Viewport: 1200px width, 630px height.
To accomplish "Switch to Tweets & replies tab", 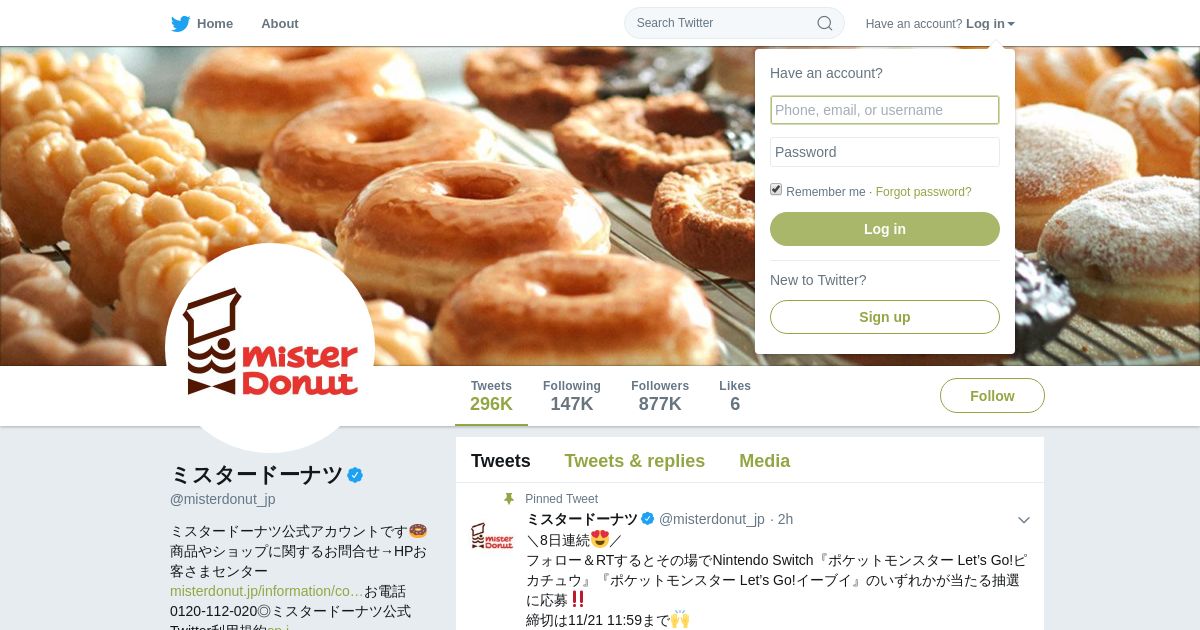I will pos(635,461).
